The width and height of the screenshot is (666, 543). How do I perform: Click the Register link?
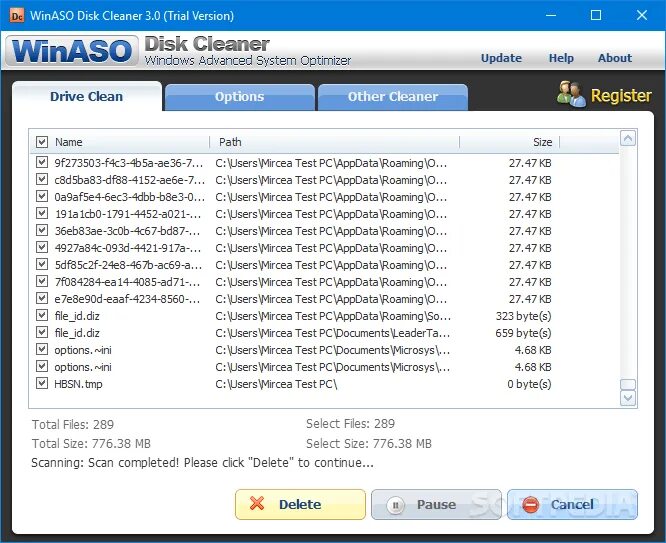tap(621, 96)
